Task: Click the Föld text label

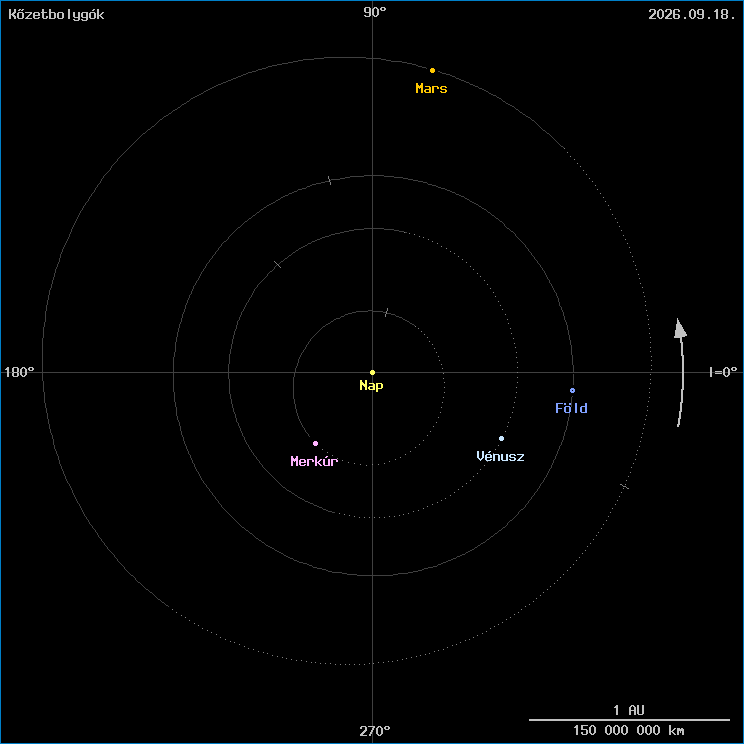Action: coord(571,408)
